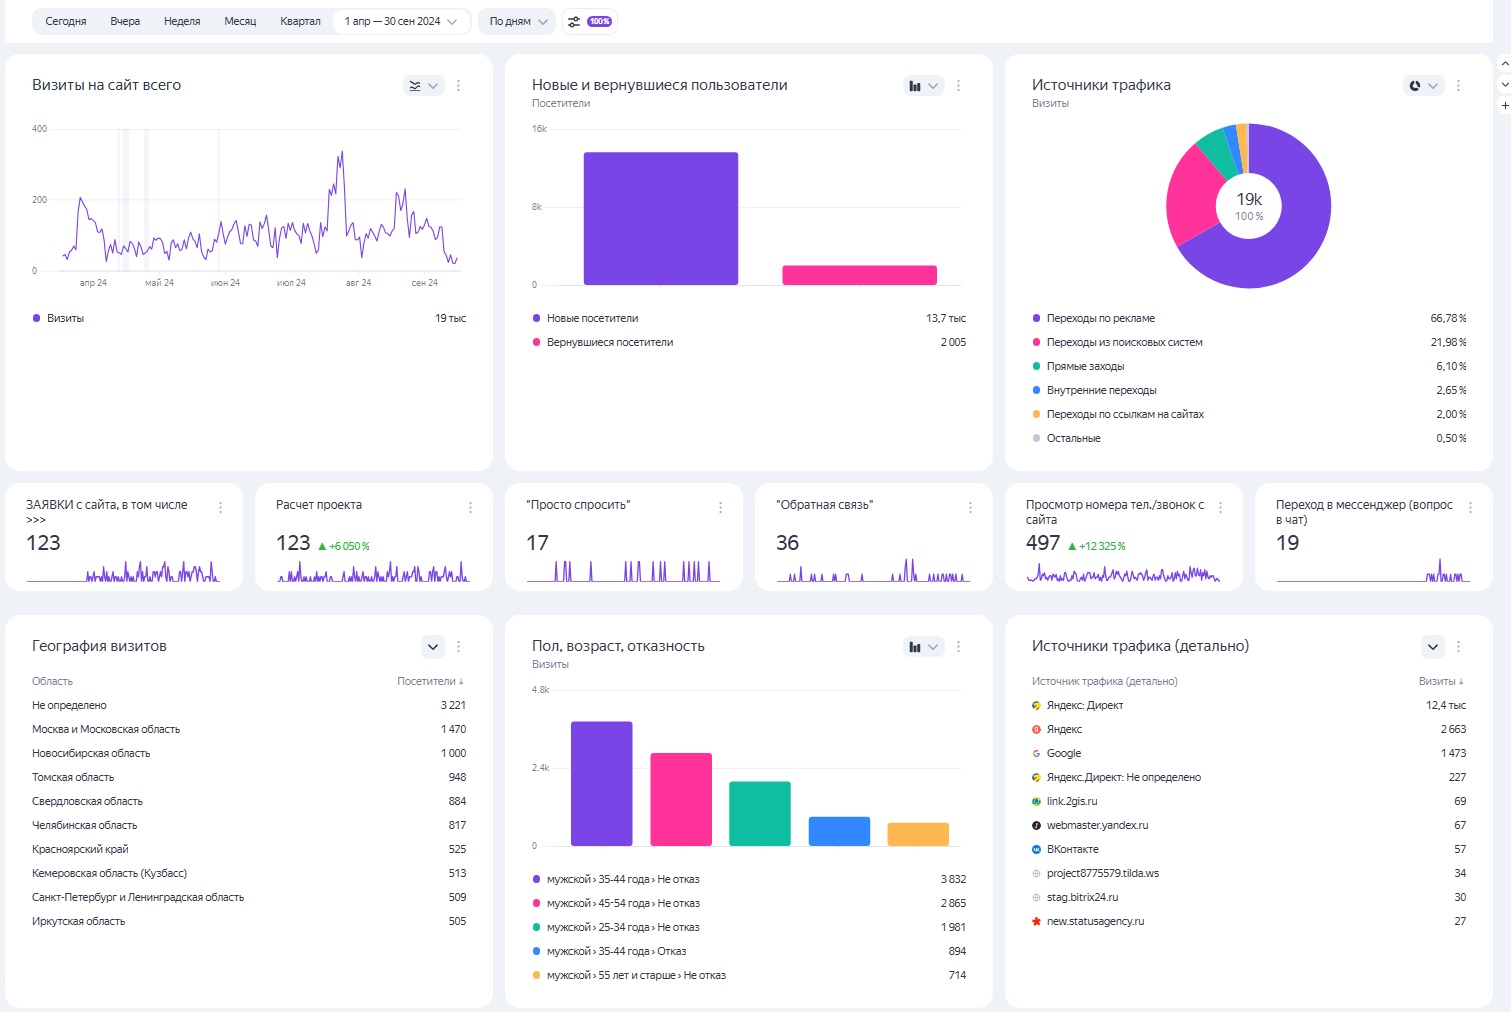Toggle Новые посетители legend series

(585, 319)
